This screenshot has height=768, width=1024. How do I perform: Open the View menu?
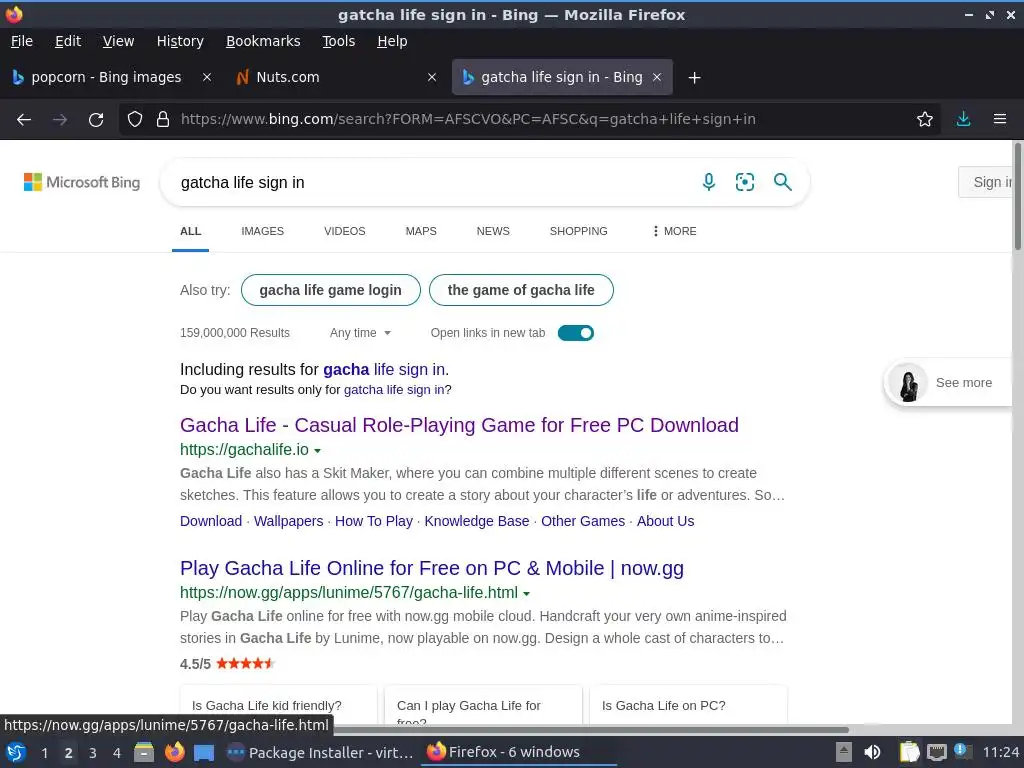118,41
